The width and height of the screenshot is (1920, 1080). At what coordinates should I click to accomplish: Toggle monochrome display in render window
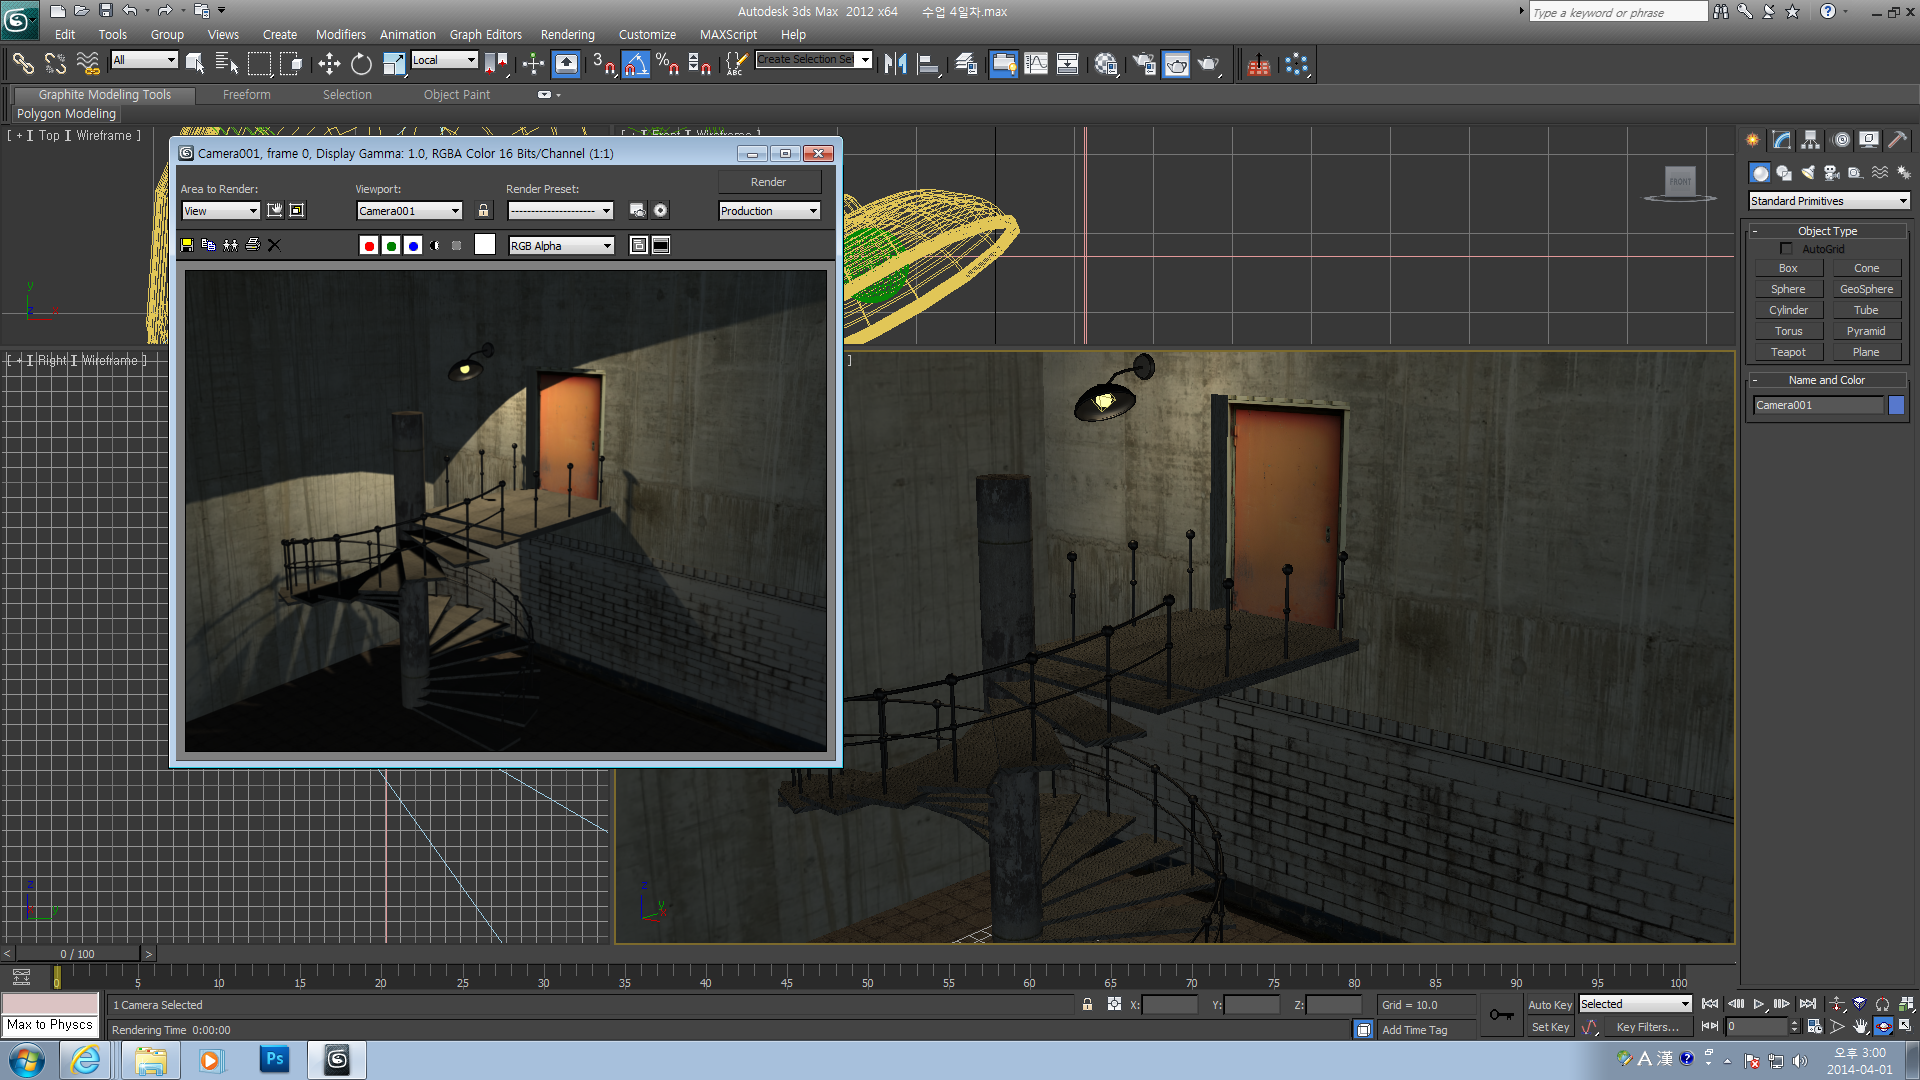[457, 246]
